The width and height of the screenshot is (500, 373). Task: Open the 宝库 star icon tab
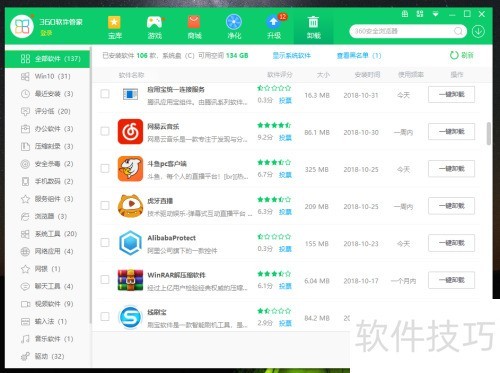115,27
